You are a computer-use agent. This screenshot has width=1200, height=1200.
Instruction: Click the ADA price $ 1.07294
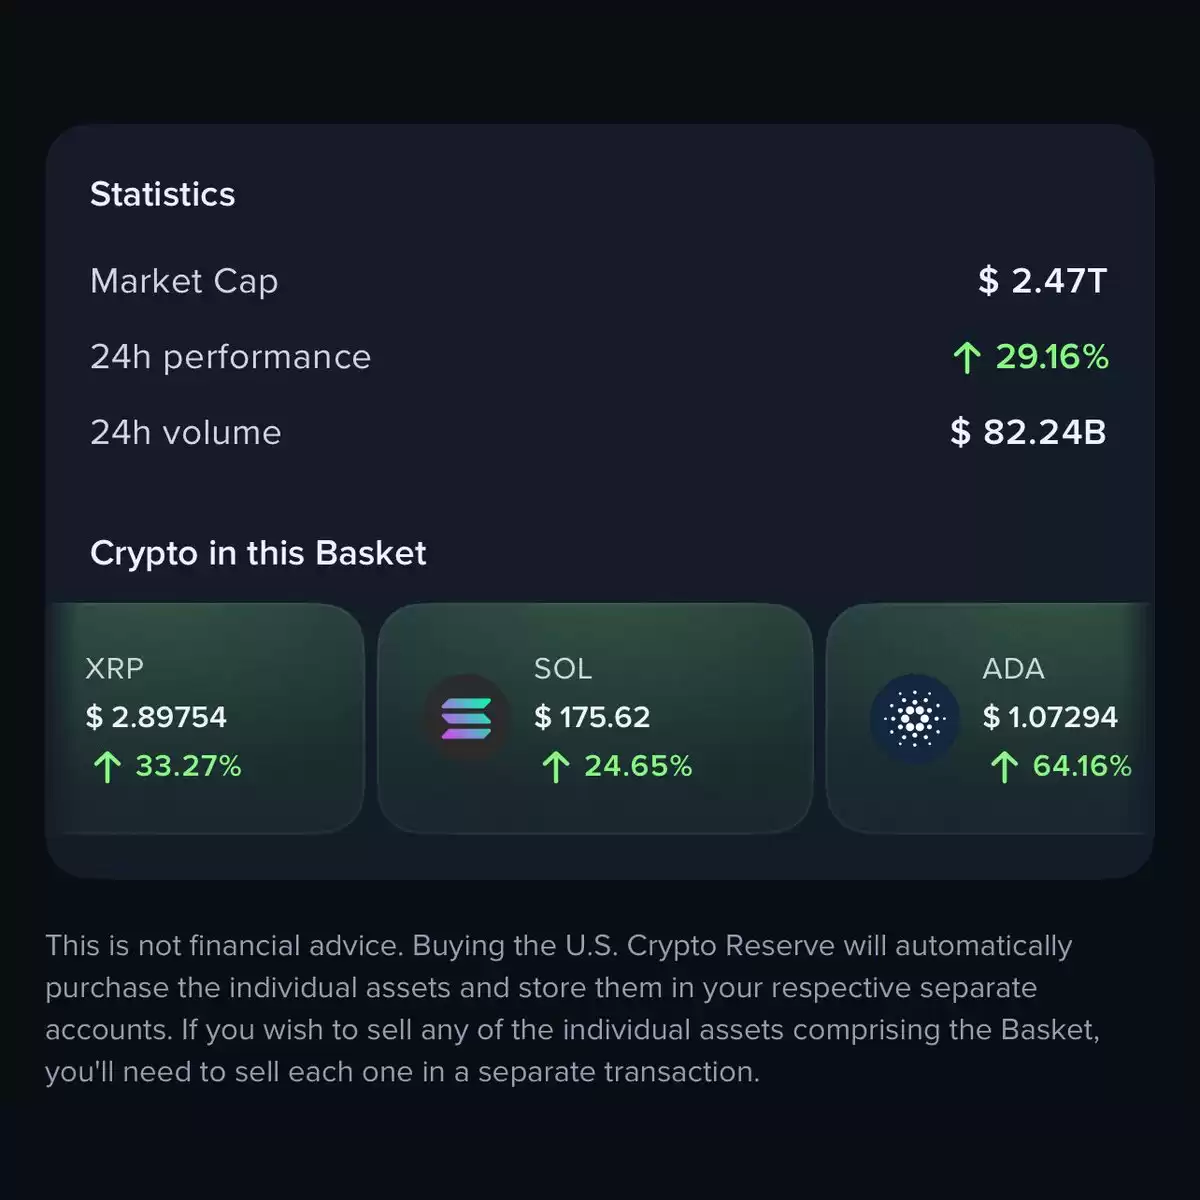[1050, 717]
